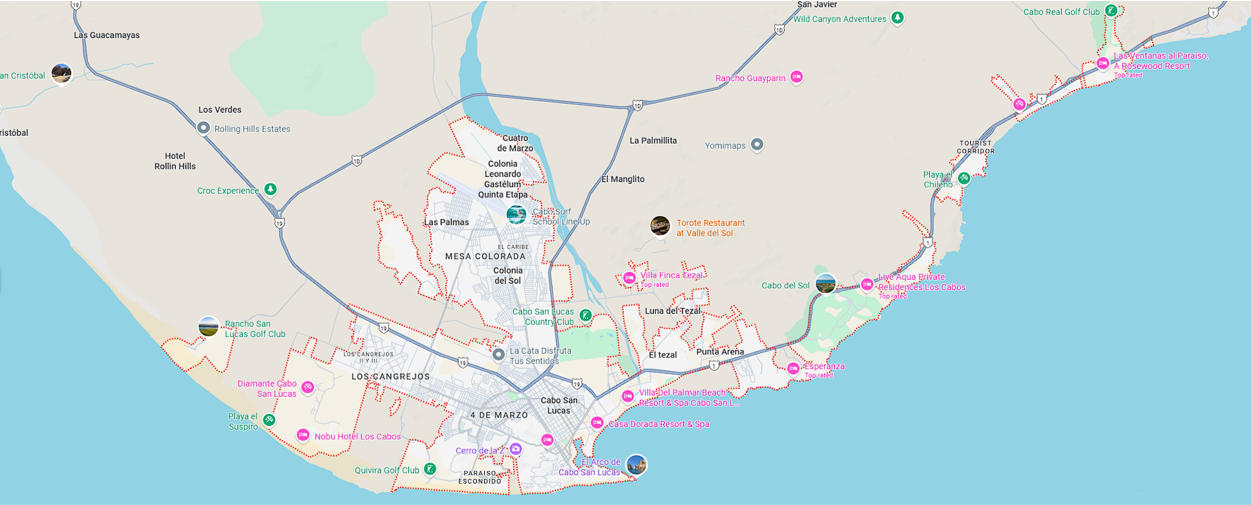Click Cabo Surf School Line Up photo marker
Viewport: 1251px width, 505px height.
pyautogui.click(x=516, y=214)
